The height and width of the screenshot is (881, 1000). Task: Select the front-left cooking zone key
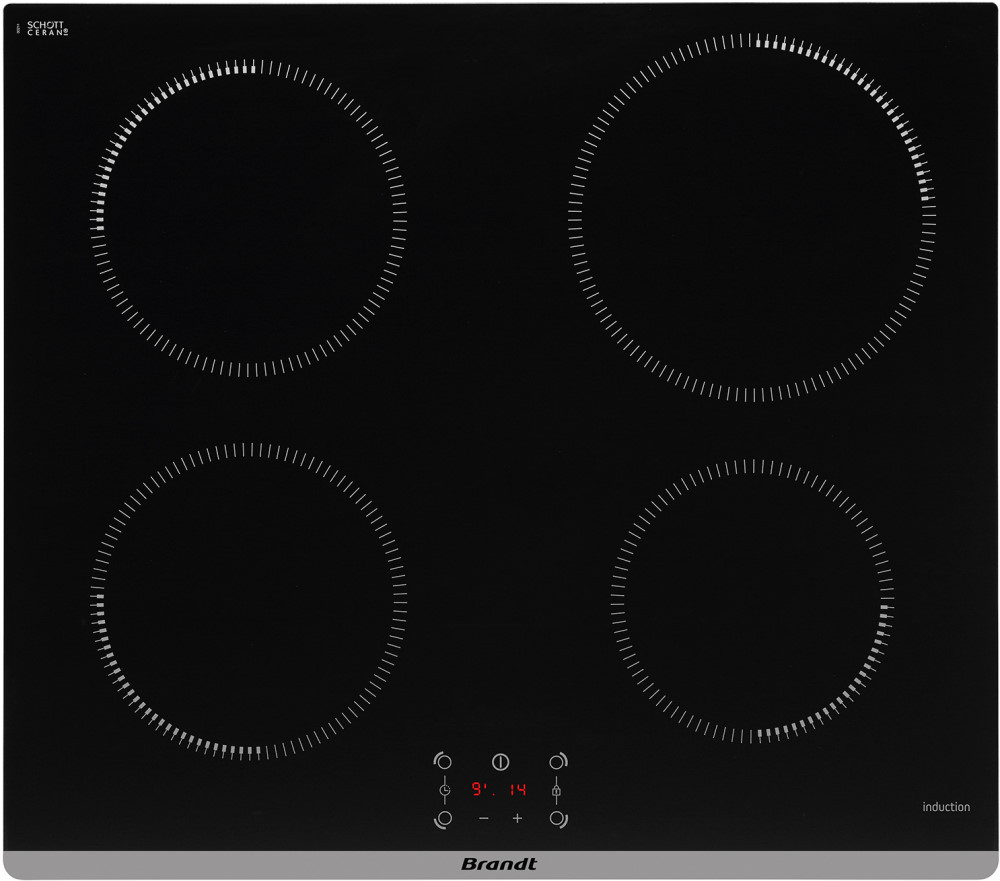443,818
